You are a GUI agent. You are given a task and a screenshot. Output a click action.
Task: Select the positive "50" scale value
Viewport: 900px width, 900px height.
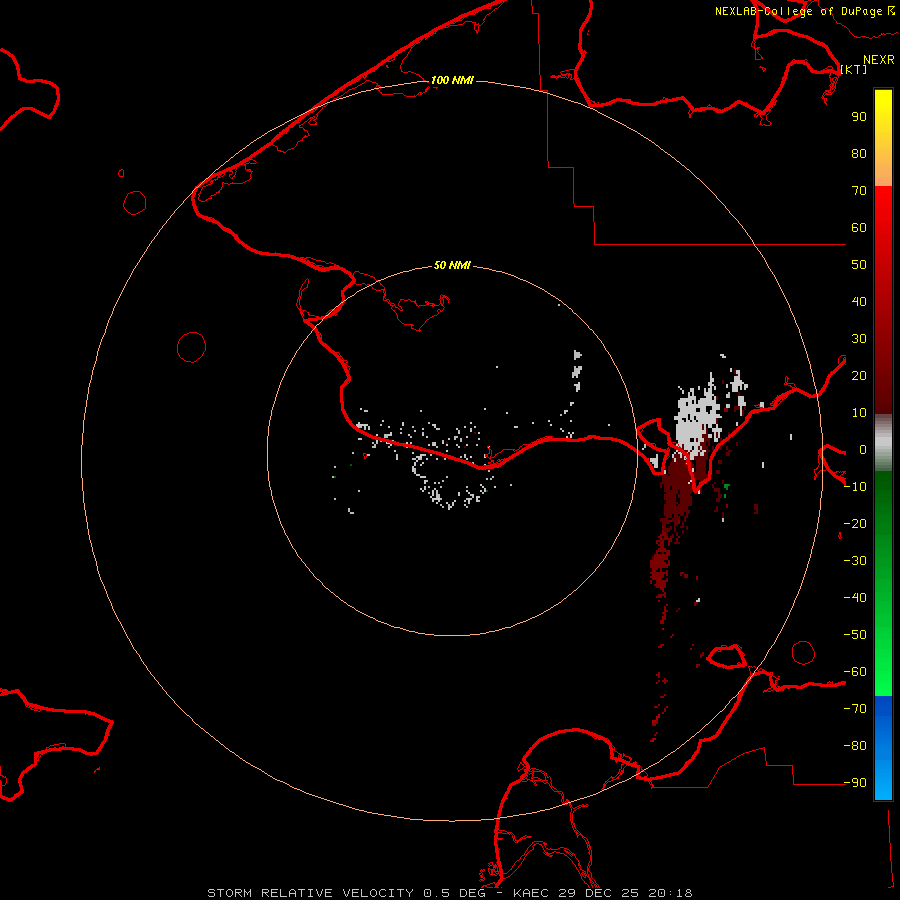[x=859, y=265]
